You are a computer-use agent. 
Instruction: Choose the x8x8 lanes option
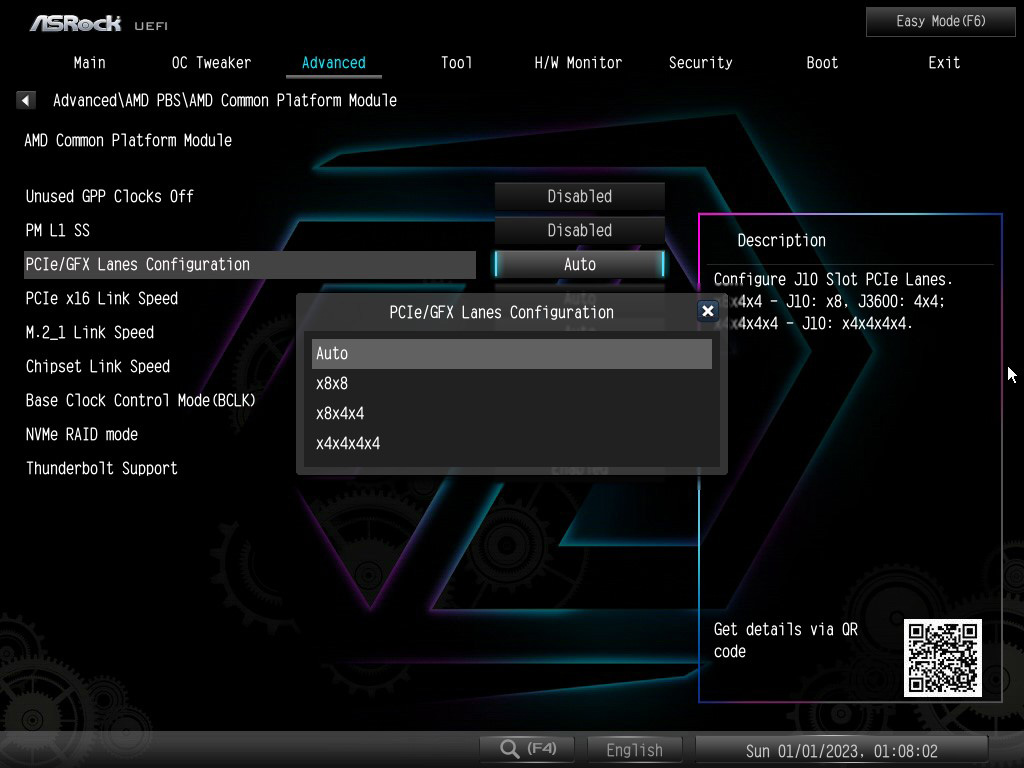pos(511,383)
